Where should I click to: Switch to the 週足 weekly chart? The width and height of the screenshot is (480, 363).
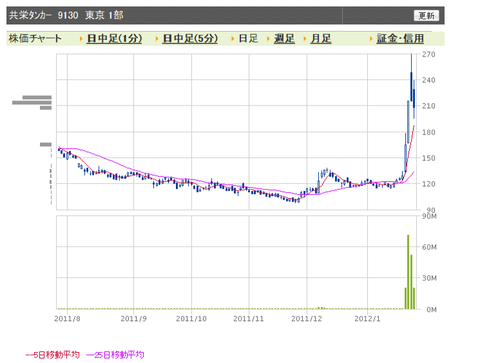284,39
